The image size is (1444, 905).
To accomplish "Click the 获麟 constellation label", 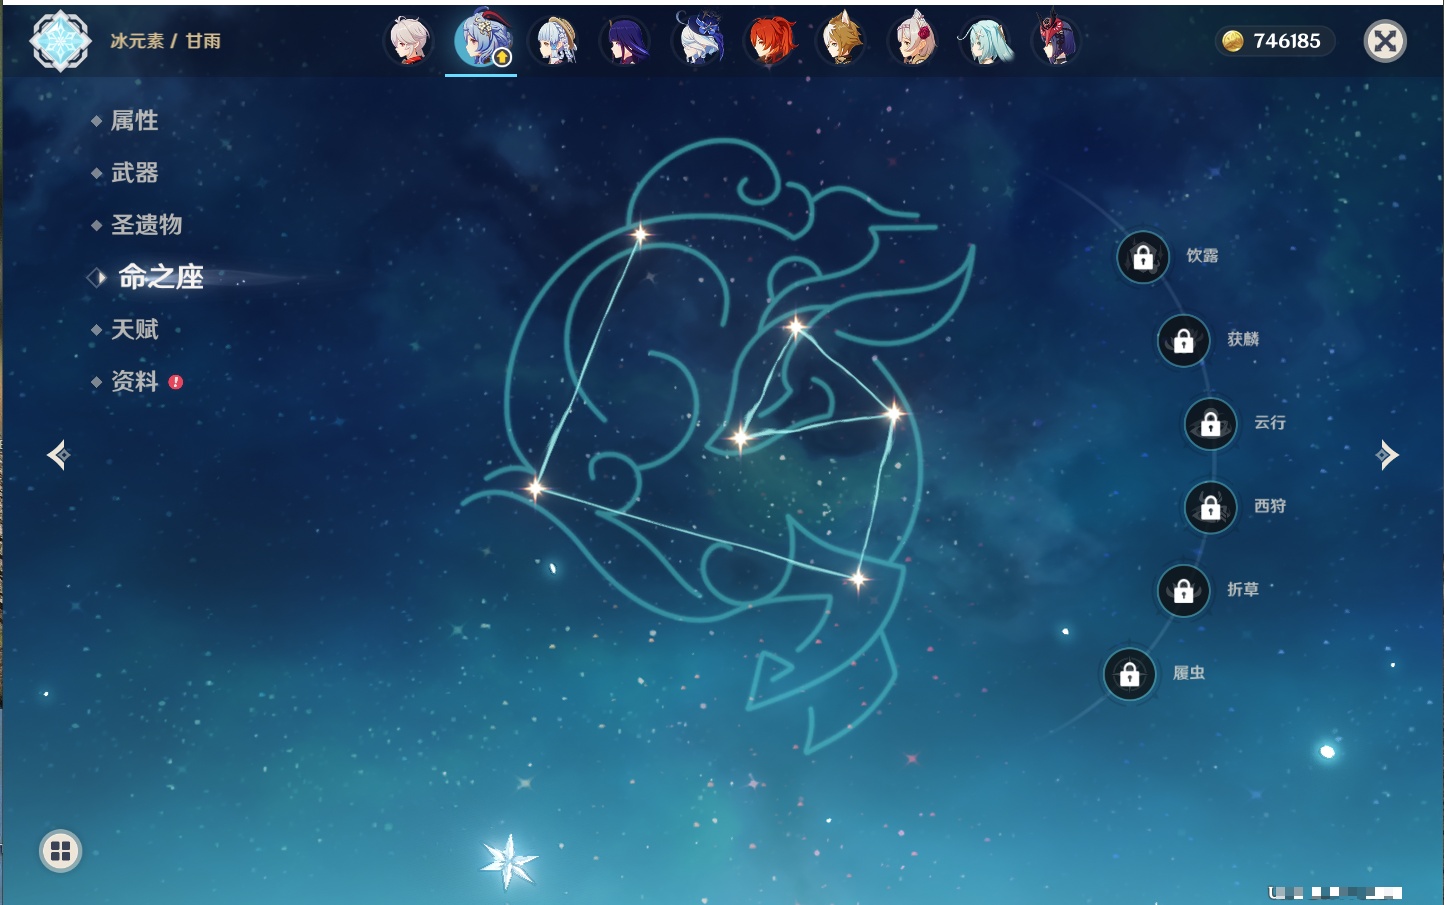I will (1243, 339).
